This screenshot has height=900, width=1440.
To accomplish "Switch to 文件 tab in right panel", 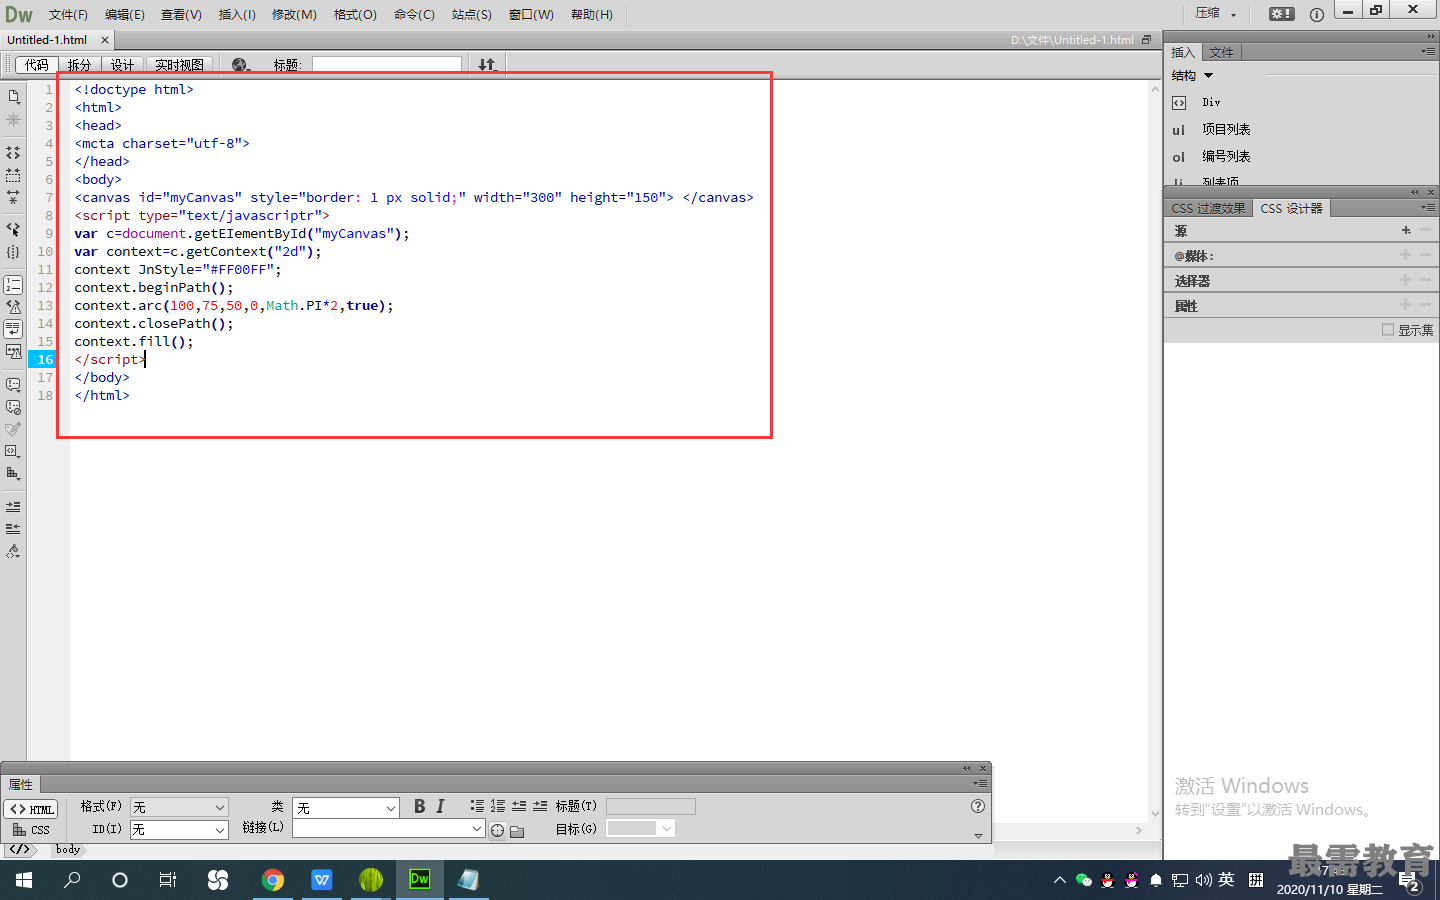I will click(1221, 52).
